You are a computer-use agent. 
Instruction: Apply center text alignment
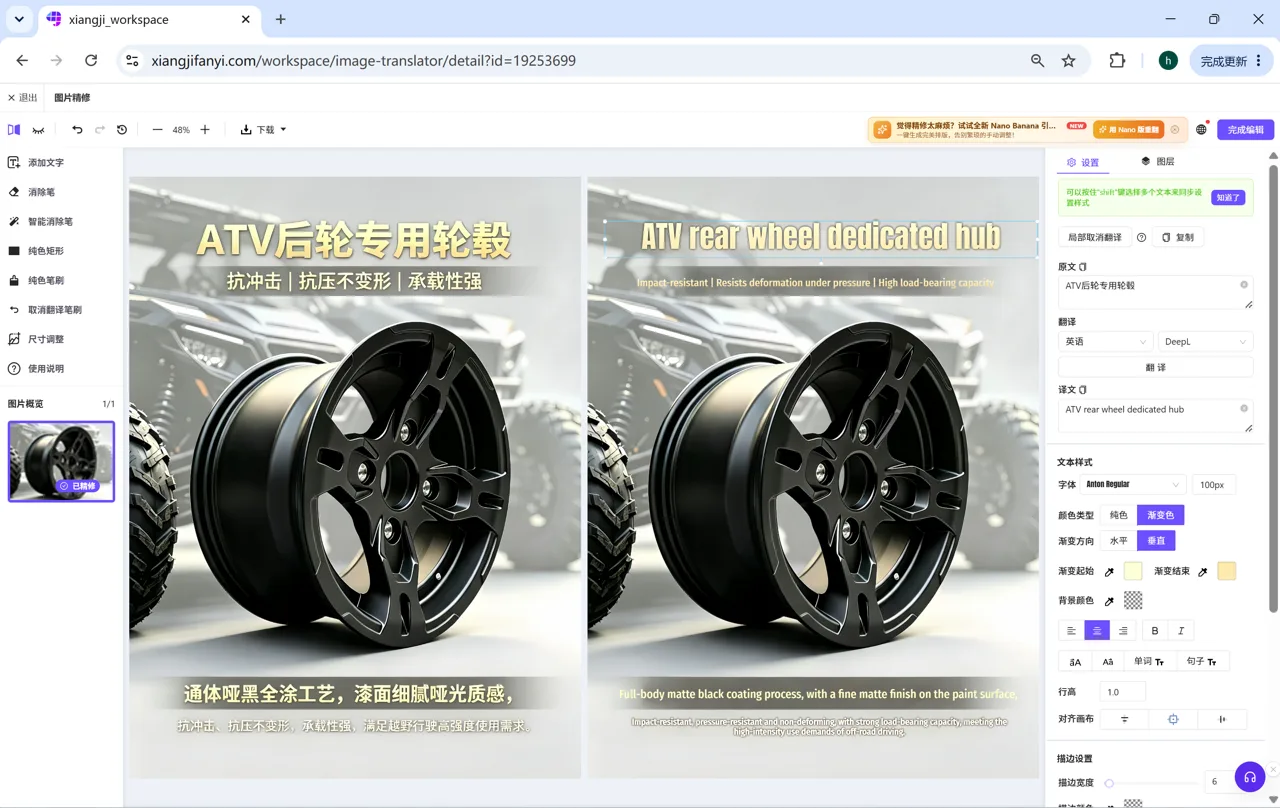point(1097,631)
